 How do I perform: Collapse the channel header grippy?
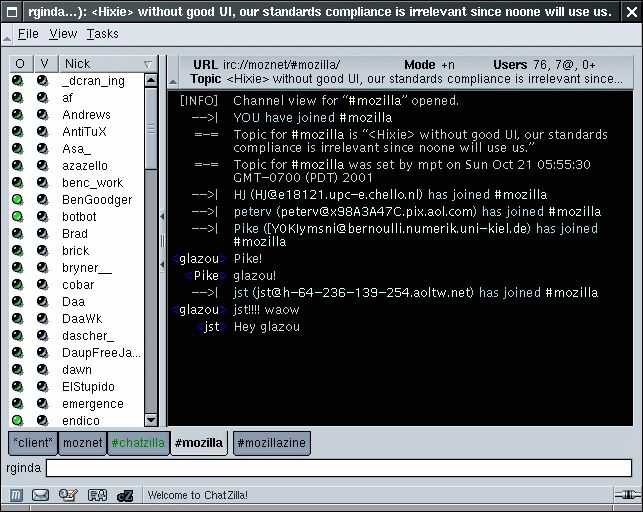(173, 73)
